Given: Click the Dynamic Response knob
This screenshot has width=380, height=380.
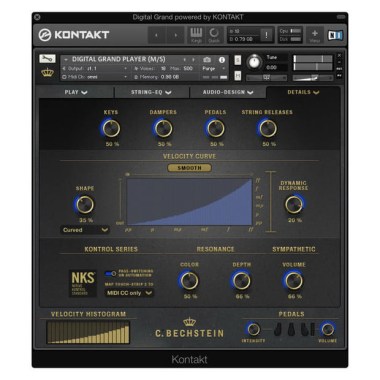Looking at the screenshot, I should coord(294,205).
